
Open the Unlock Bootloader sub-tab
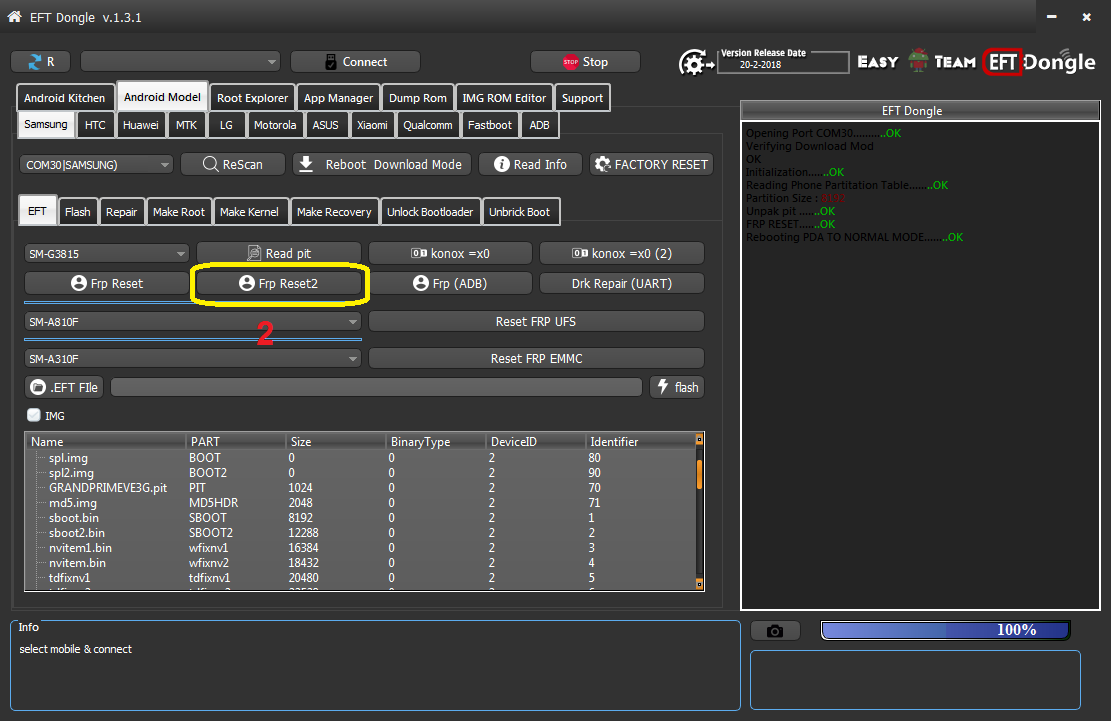point(429,212)
